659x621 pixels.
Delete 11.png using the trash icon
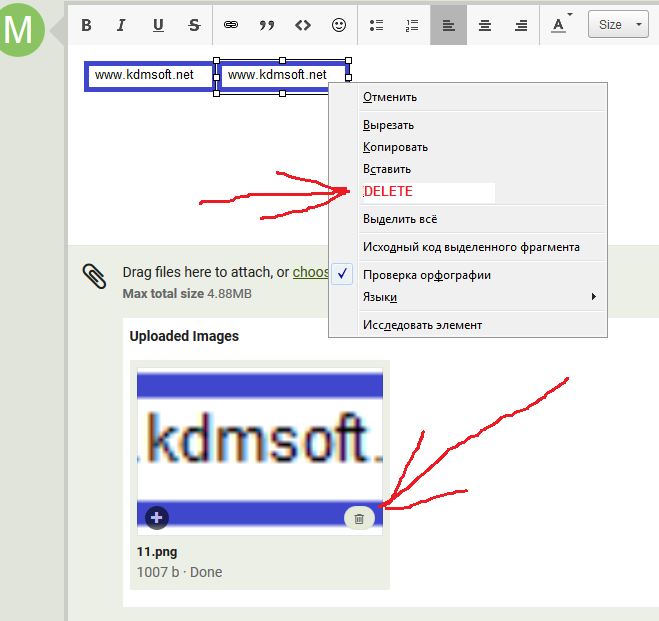[359, 518]
